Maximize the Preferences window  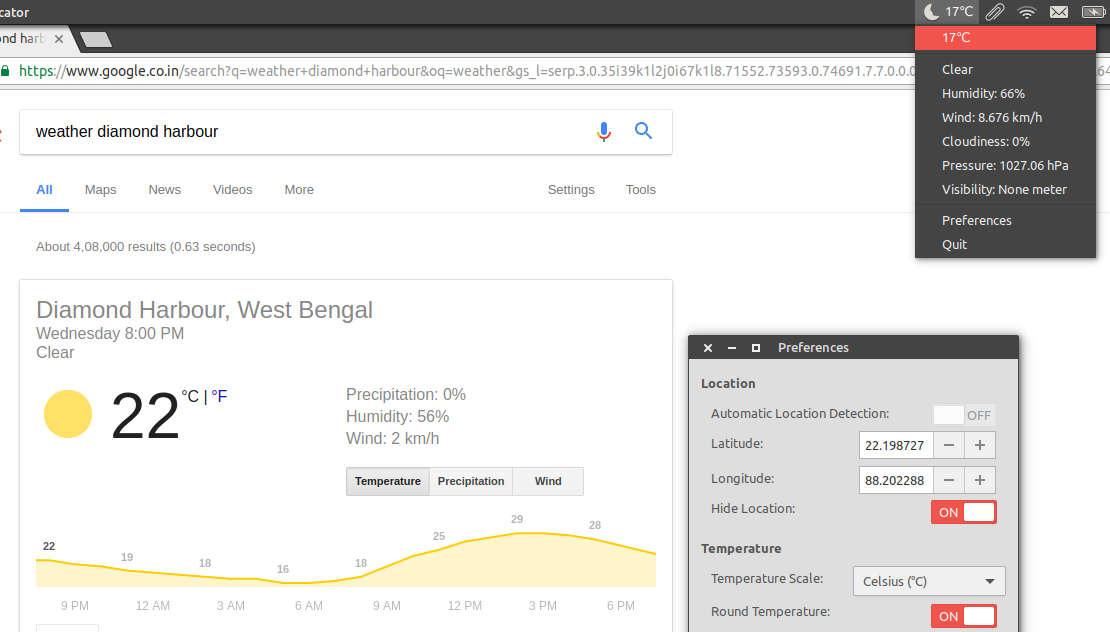(756, 347)
